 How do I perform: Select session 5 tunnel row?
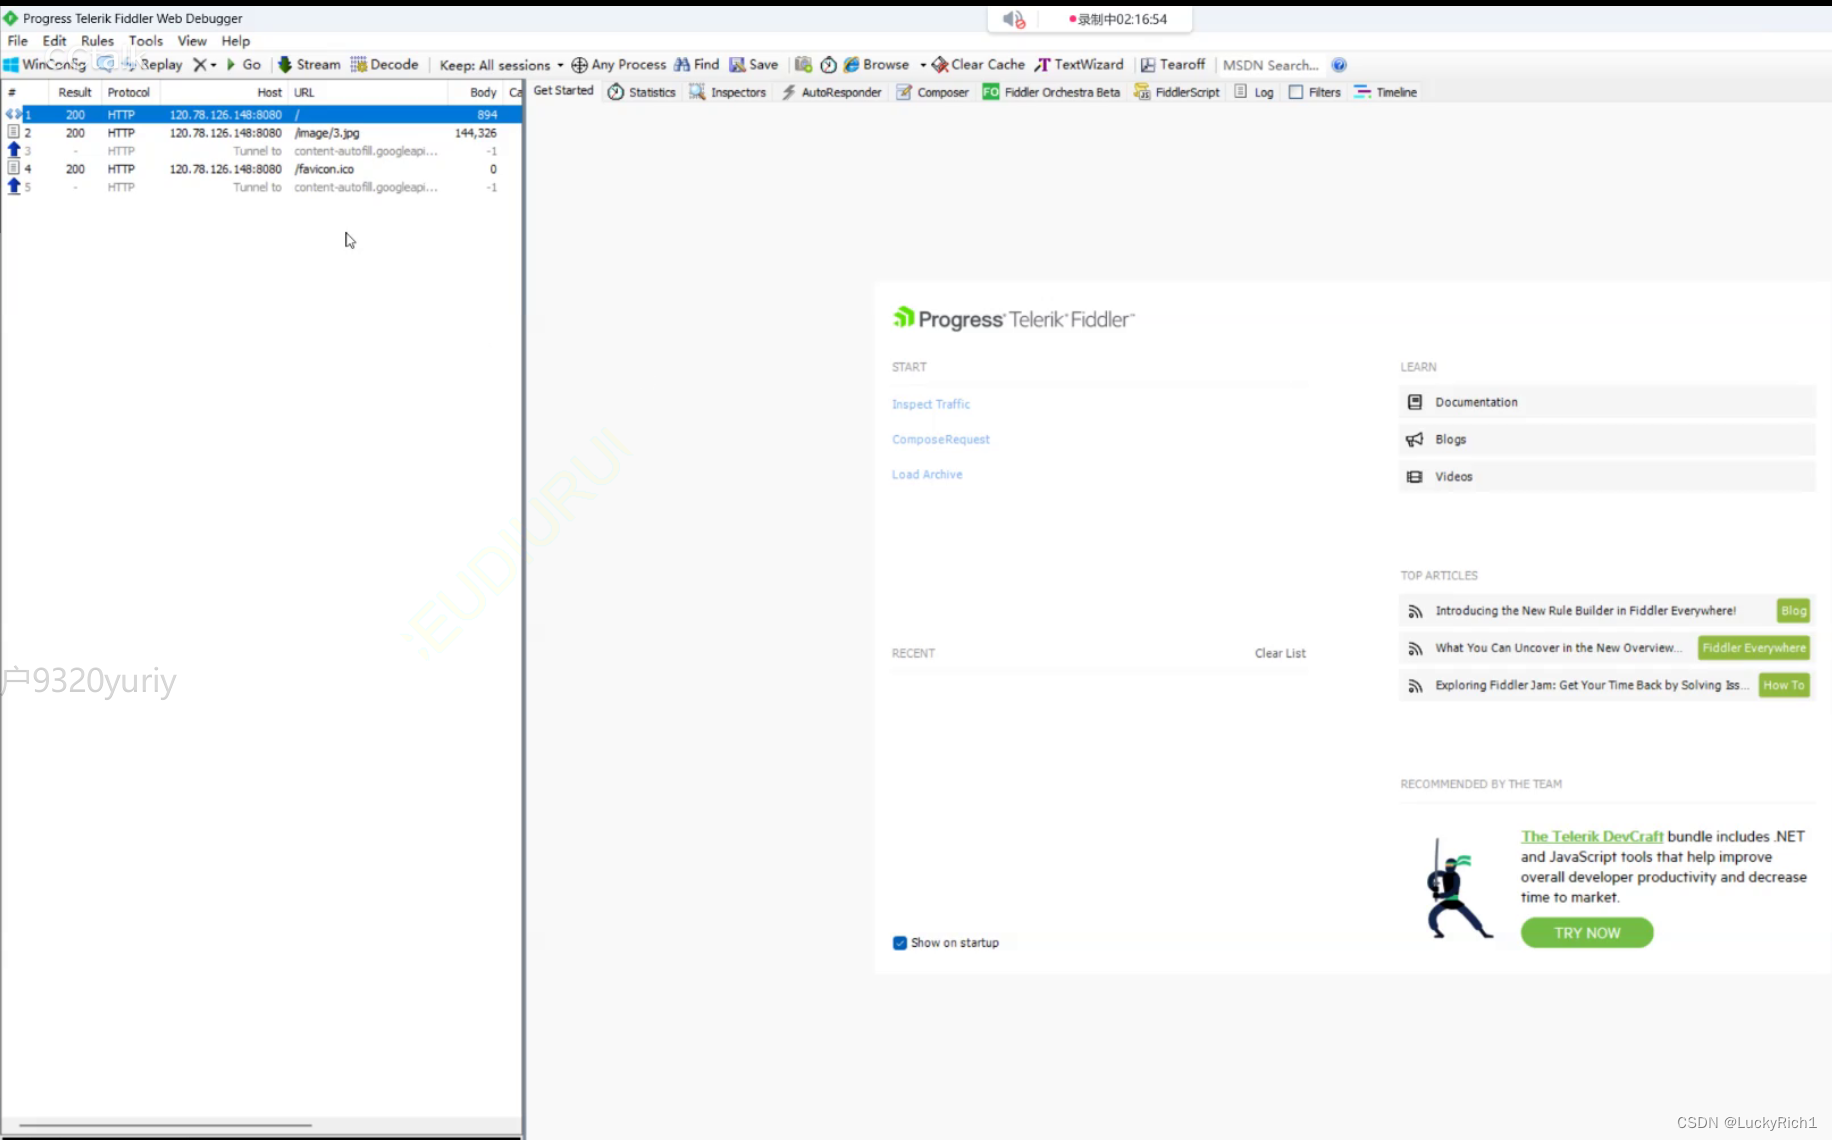[262, 187]
